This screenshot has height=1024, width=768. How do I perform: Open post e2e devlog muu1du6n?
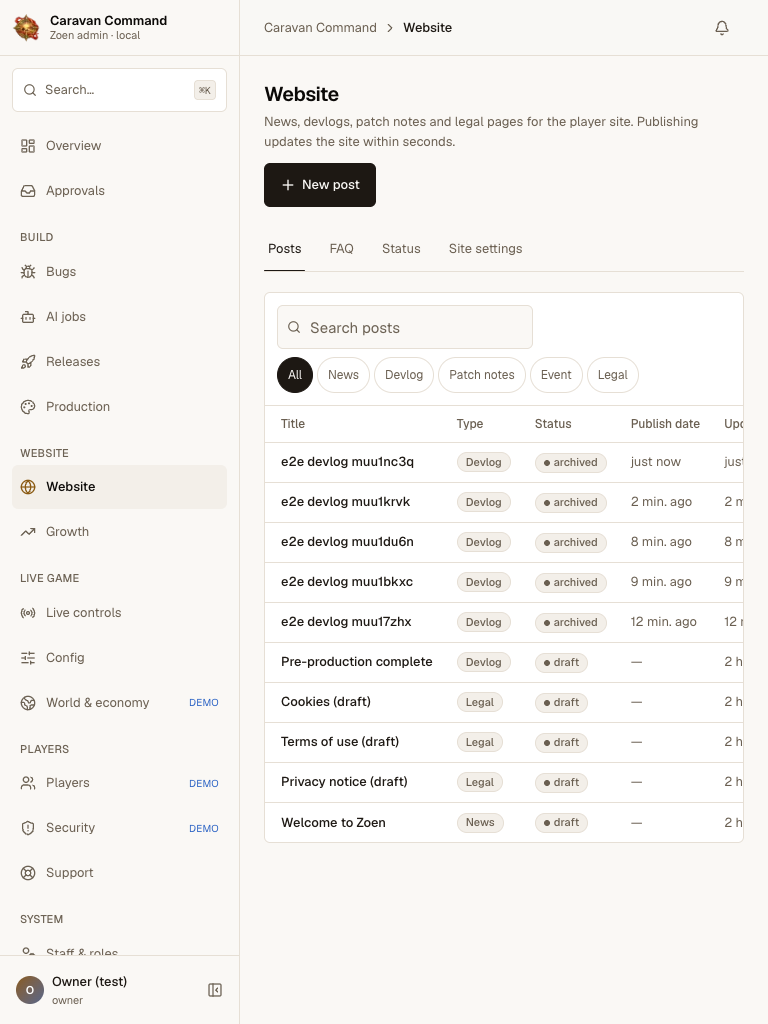347,541
